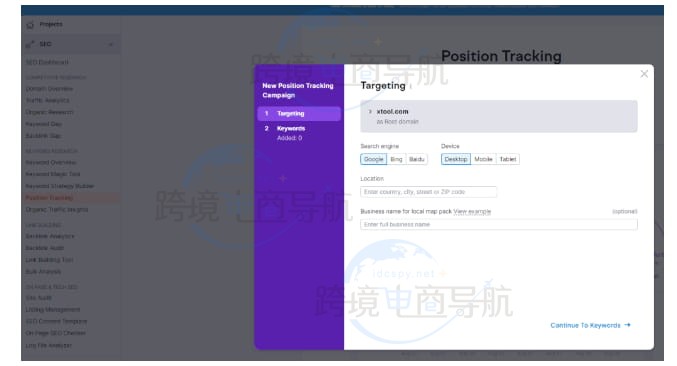The image size is (677, 366).
Task: Focus the Location input field
Action: [x=428, y=192]
